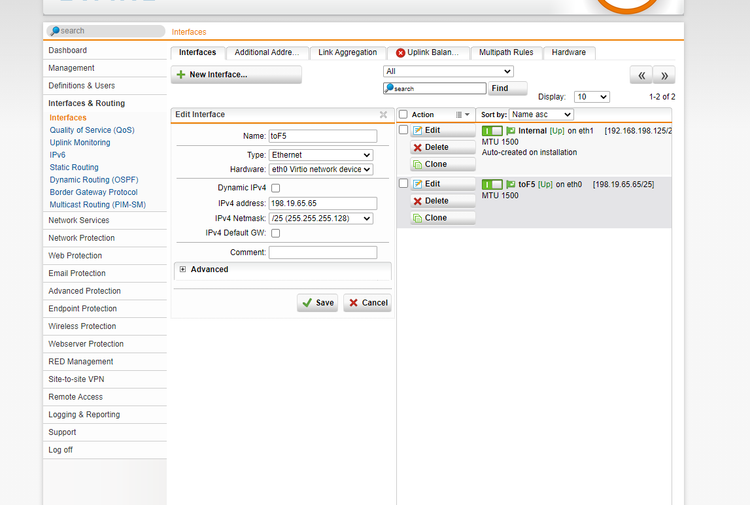Go to previous page with double-left arrow
750x505 pixels.
(x=641, y=75)
